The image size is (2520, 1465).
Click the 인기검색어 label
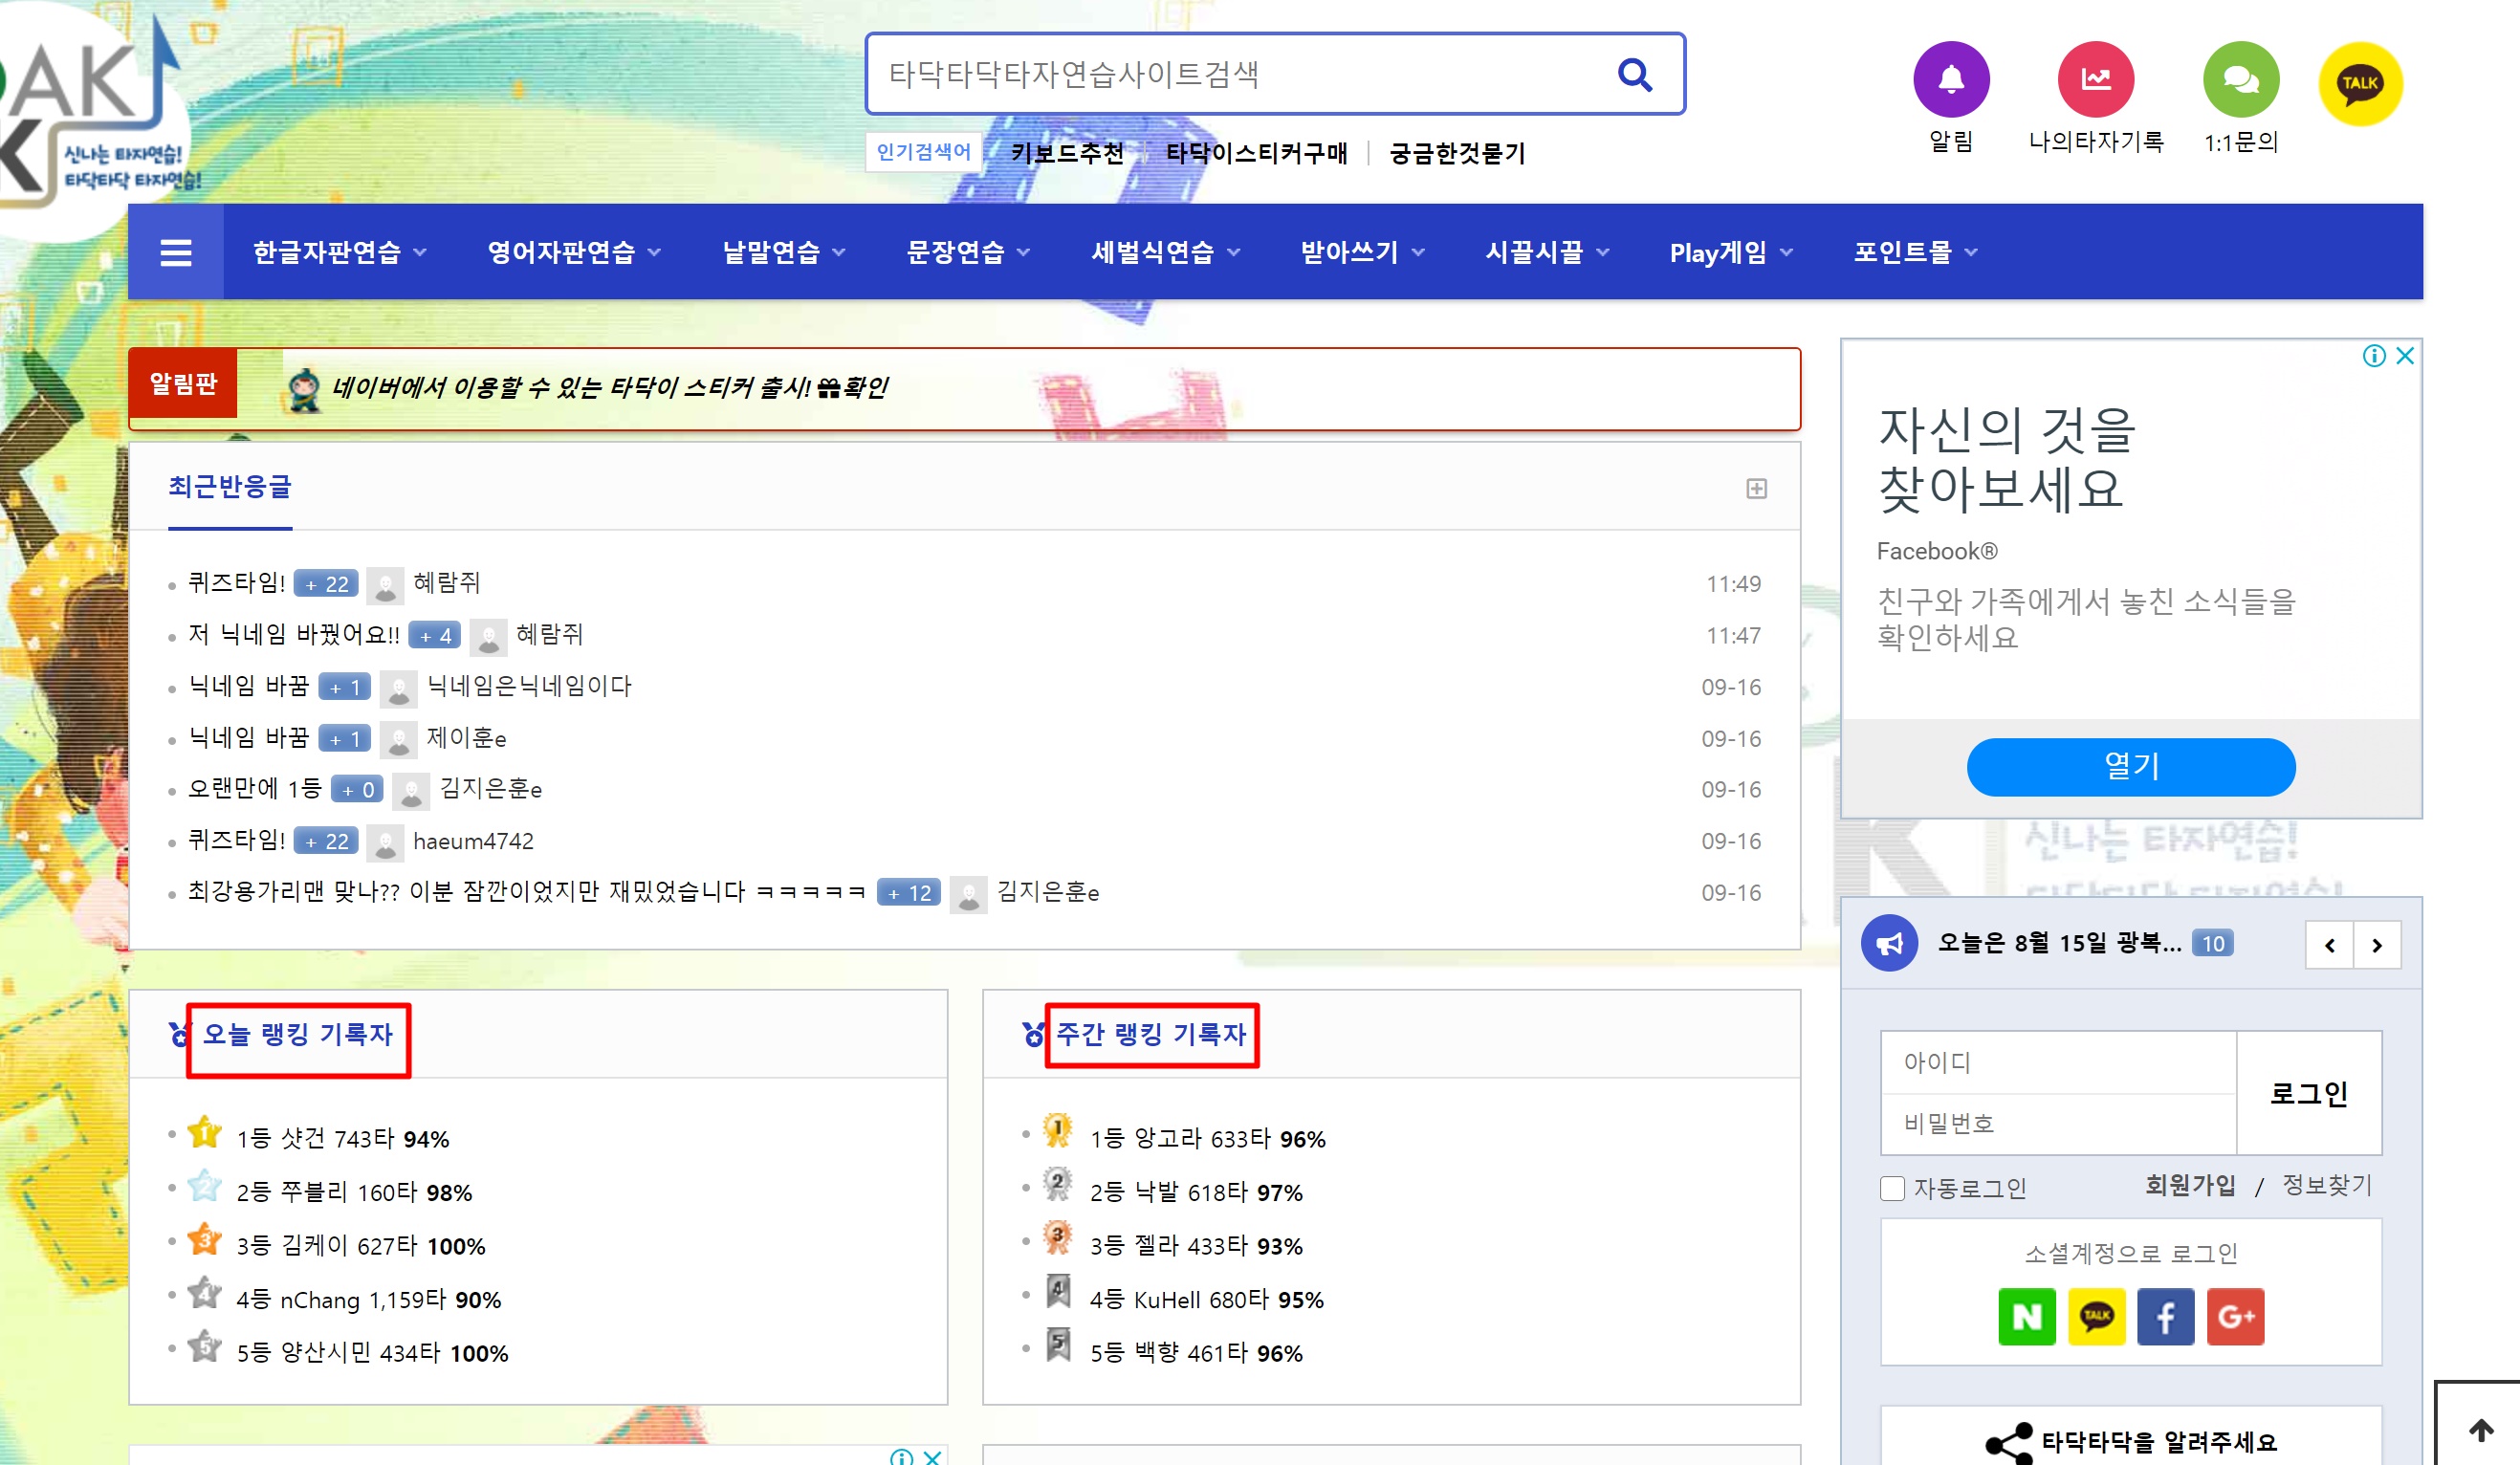point(923,152)
